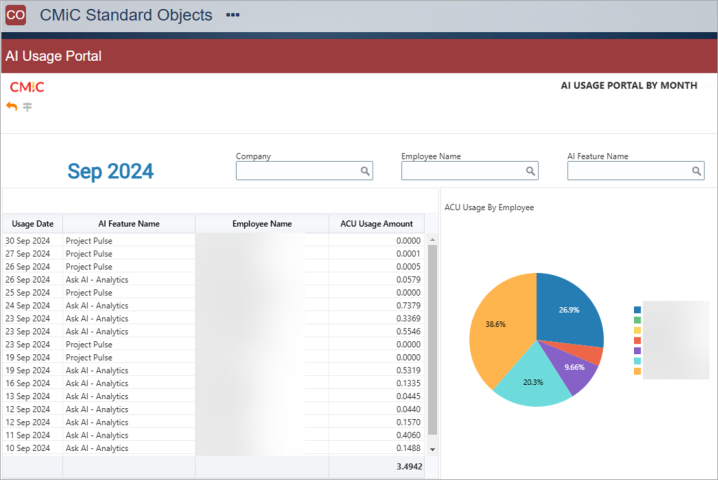
Task: Click the grey filter settings icon
Action: (27, 107)
